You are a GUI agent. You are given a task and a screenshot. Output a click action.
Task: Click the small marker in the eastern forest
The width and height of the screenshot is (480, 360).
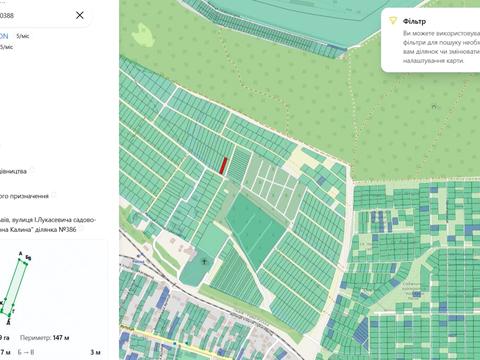coord(434,107)
